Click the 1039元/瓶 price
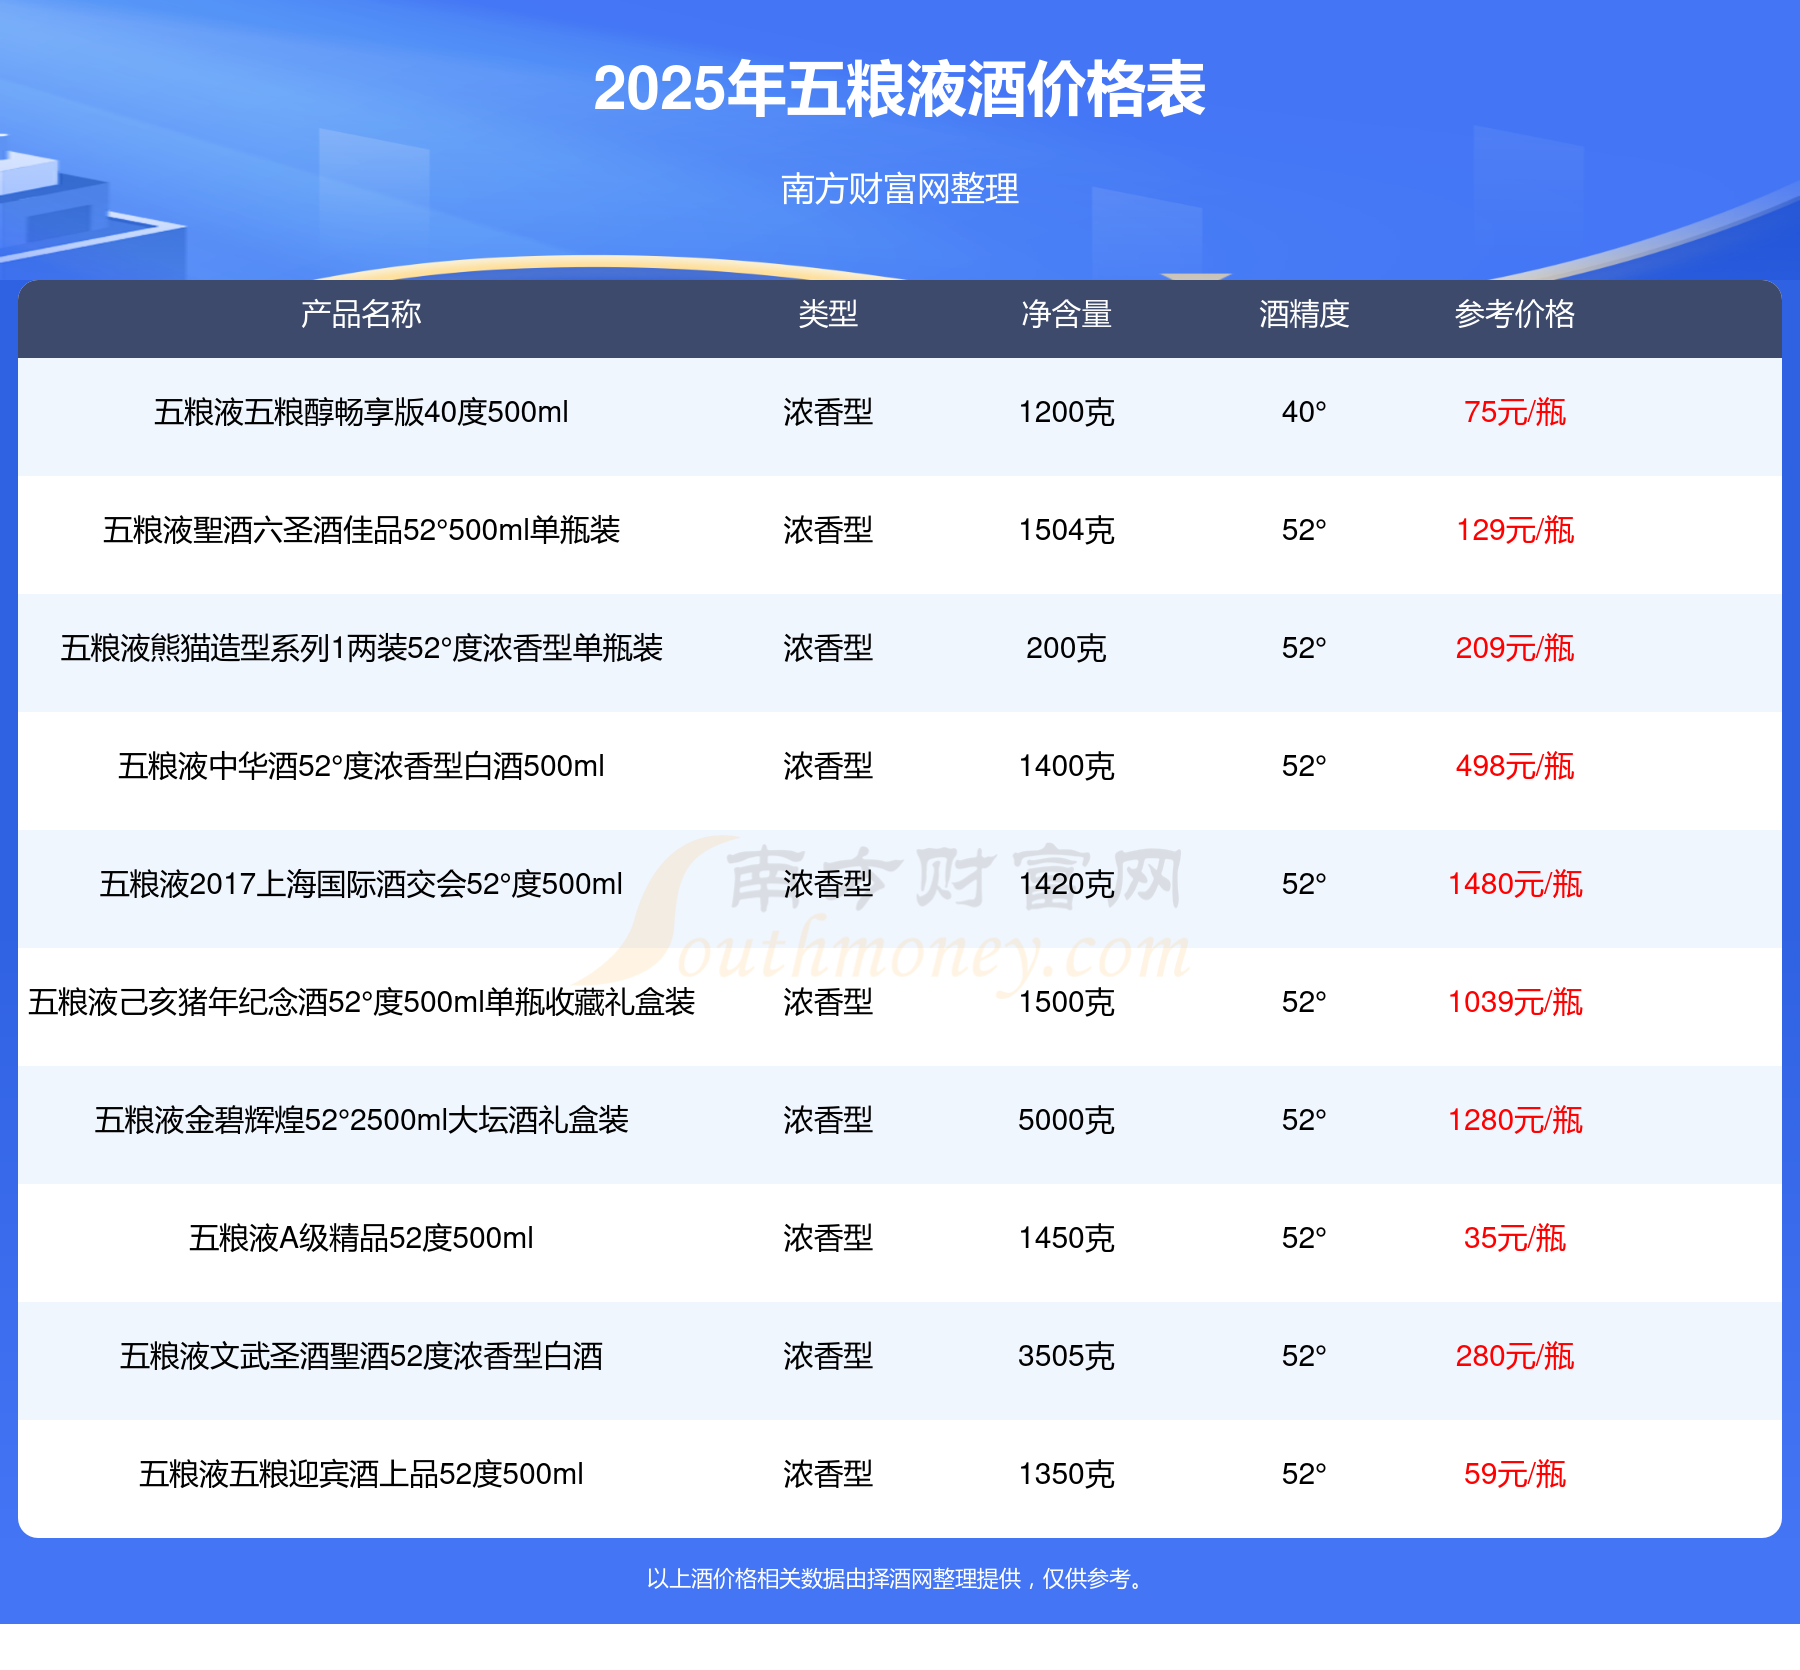Image resolution: width=1800 pixels, height=1670 pixels. [x=1515, y=1002]
